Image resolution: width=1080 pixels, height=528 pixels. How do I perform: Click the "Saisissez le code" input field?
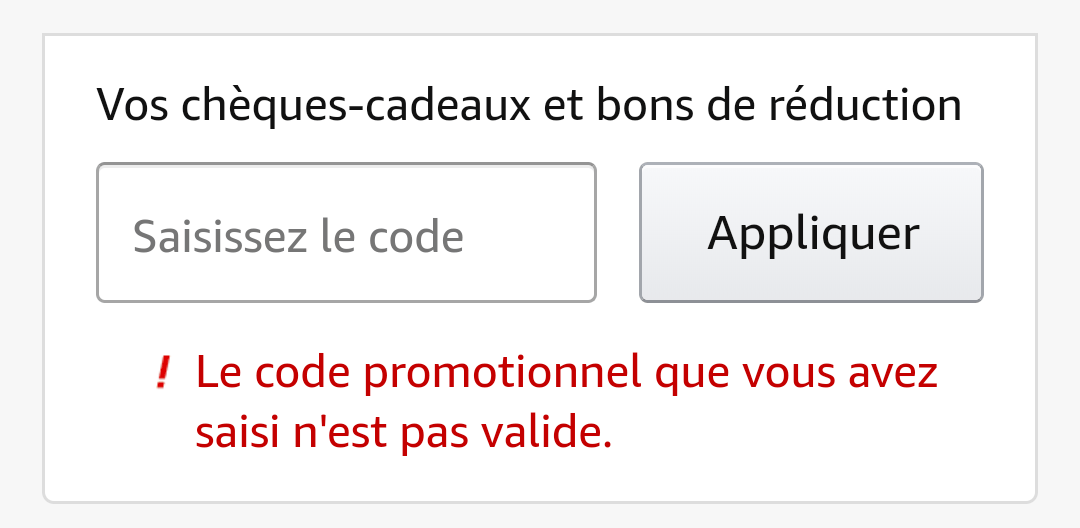[346, 232]
